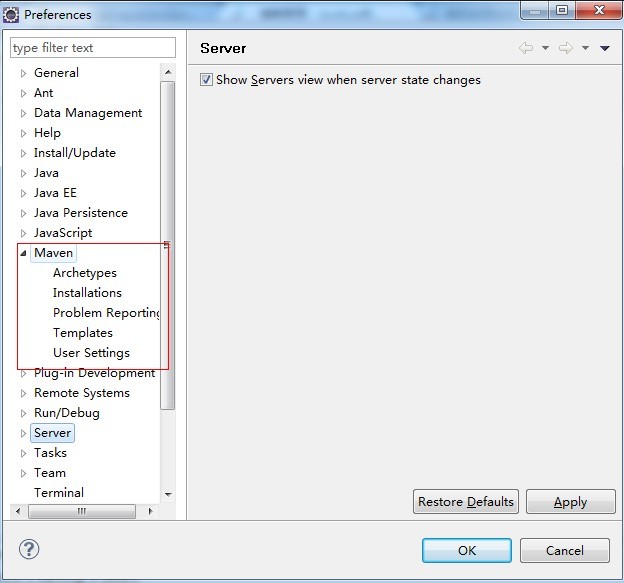This screenshot has width=624, height=583.
Task: Maximize the Preferences dialog window
Action: coord(562,10)
